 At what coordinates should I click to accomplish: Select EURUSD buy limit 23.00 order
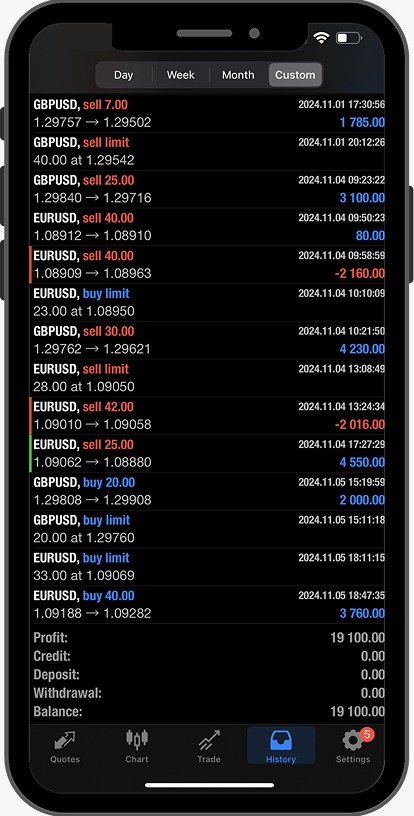click(208, 302)
